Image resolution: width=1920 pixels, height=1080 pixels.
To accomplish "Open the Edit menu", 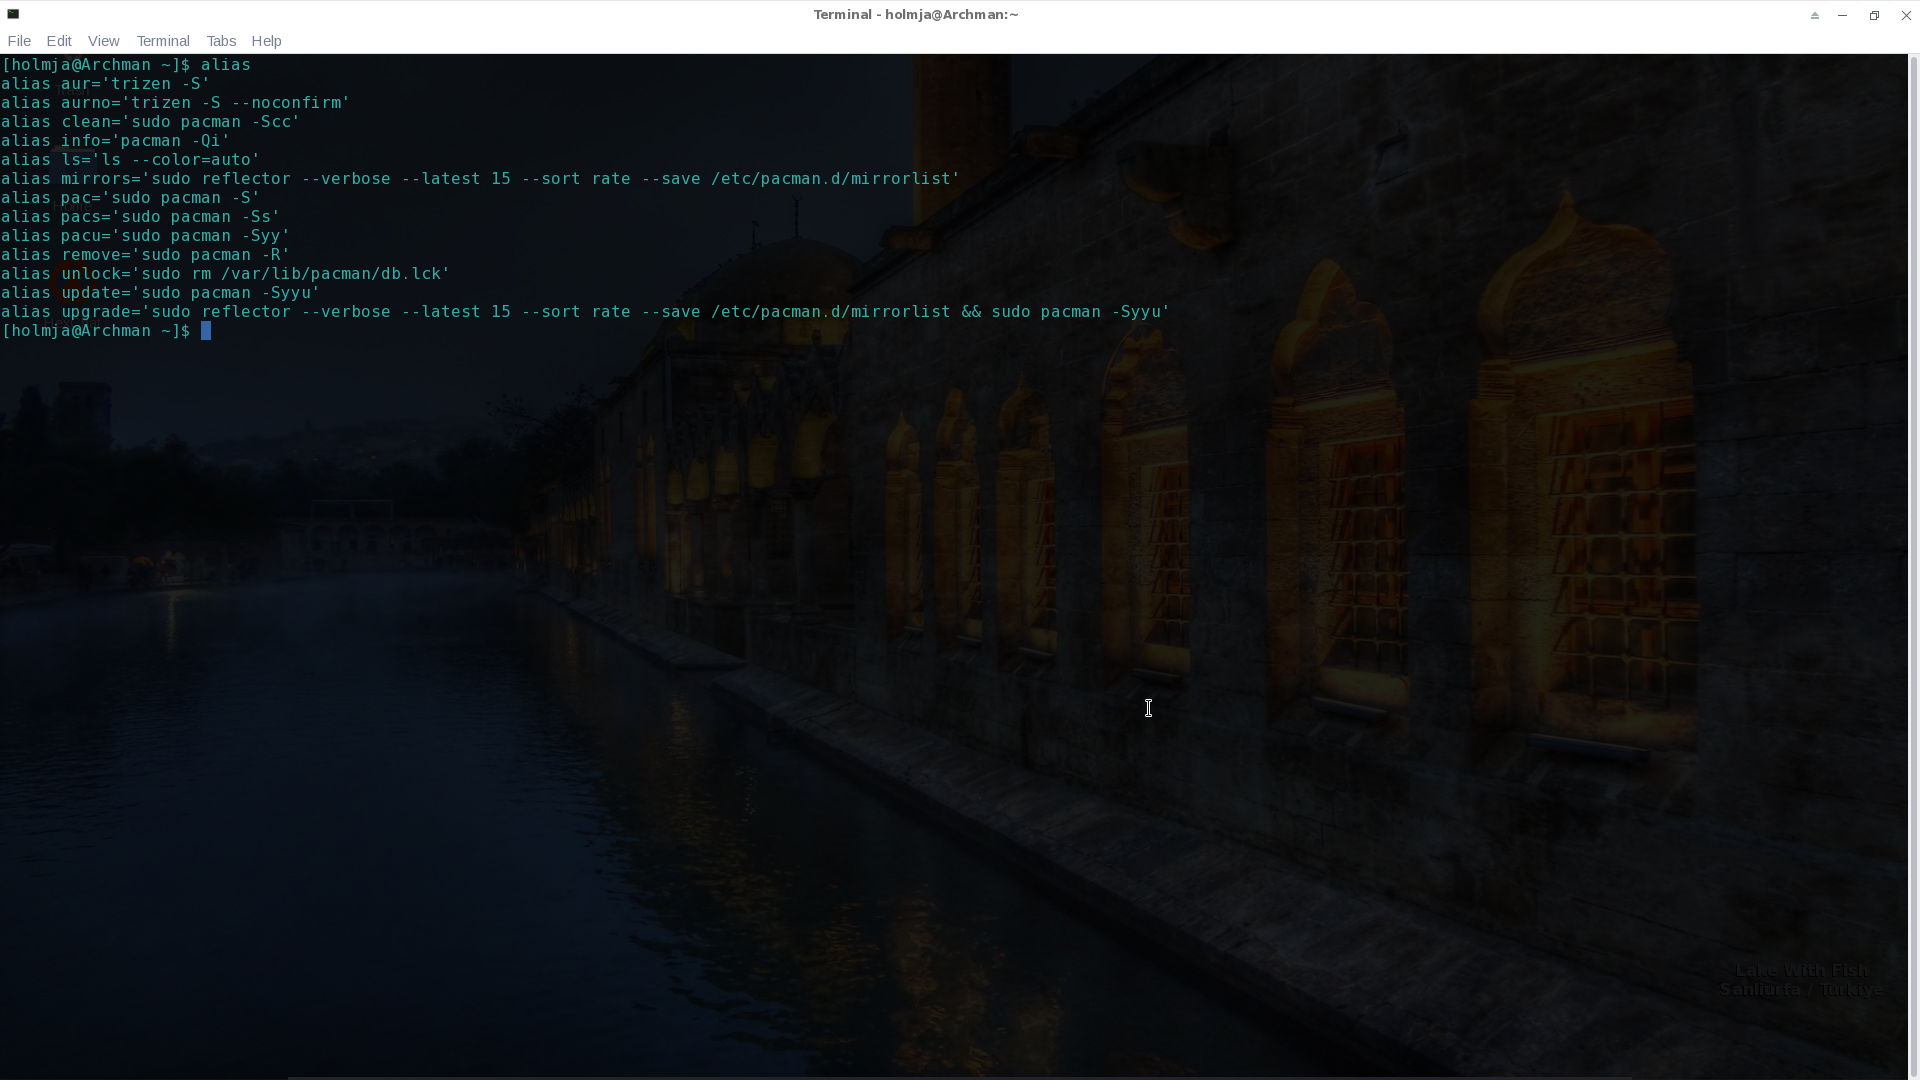I will tap(59, 41).
